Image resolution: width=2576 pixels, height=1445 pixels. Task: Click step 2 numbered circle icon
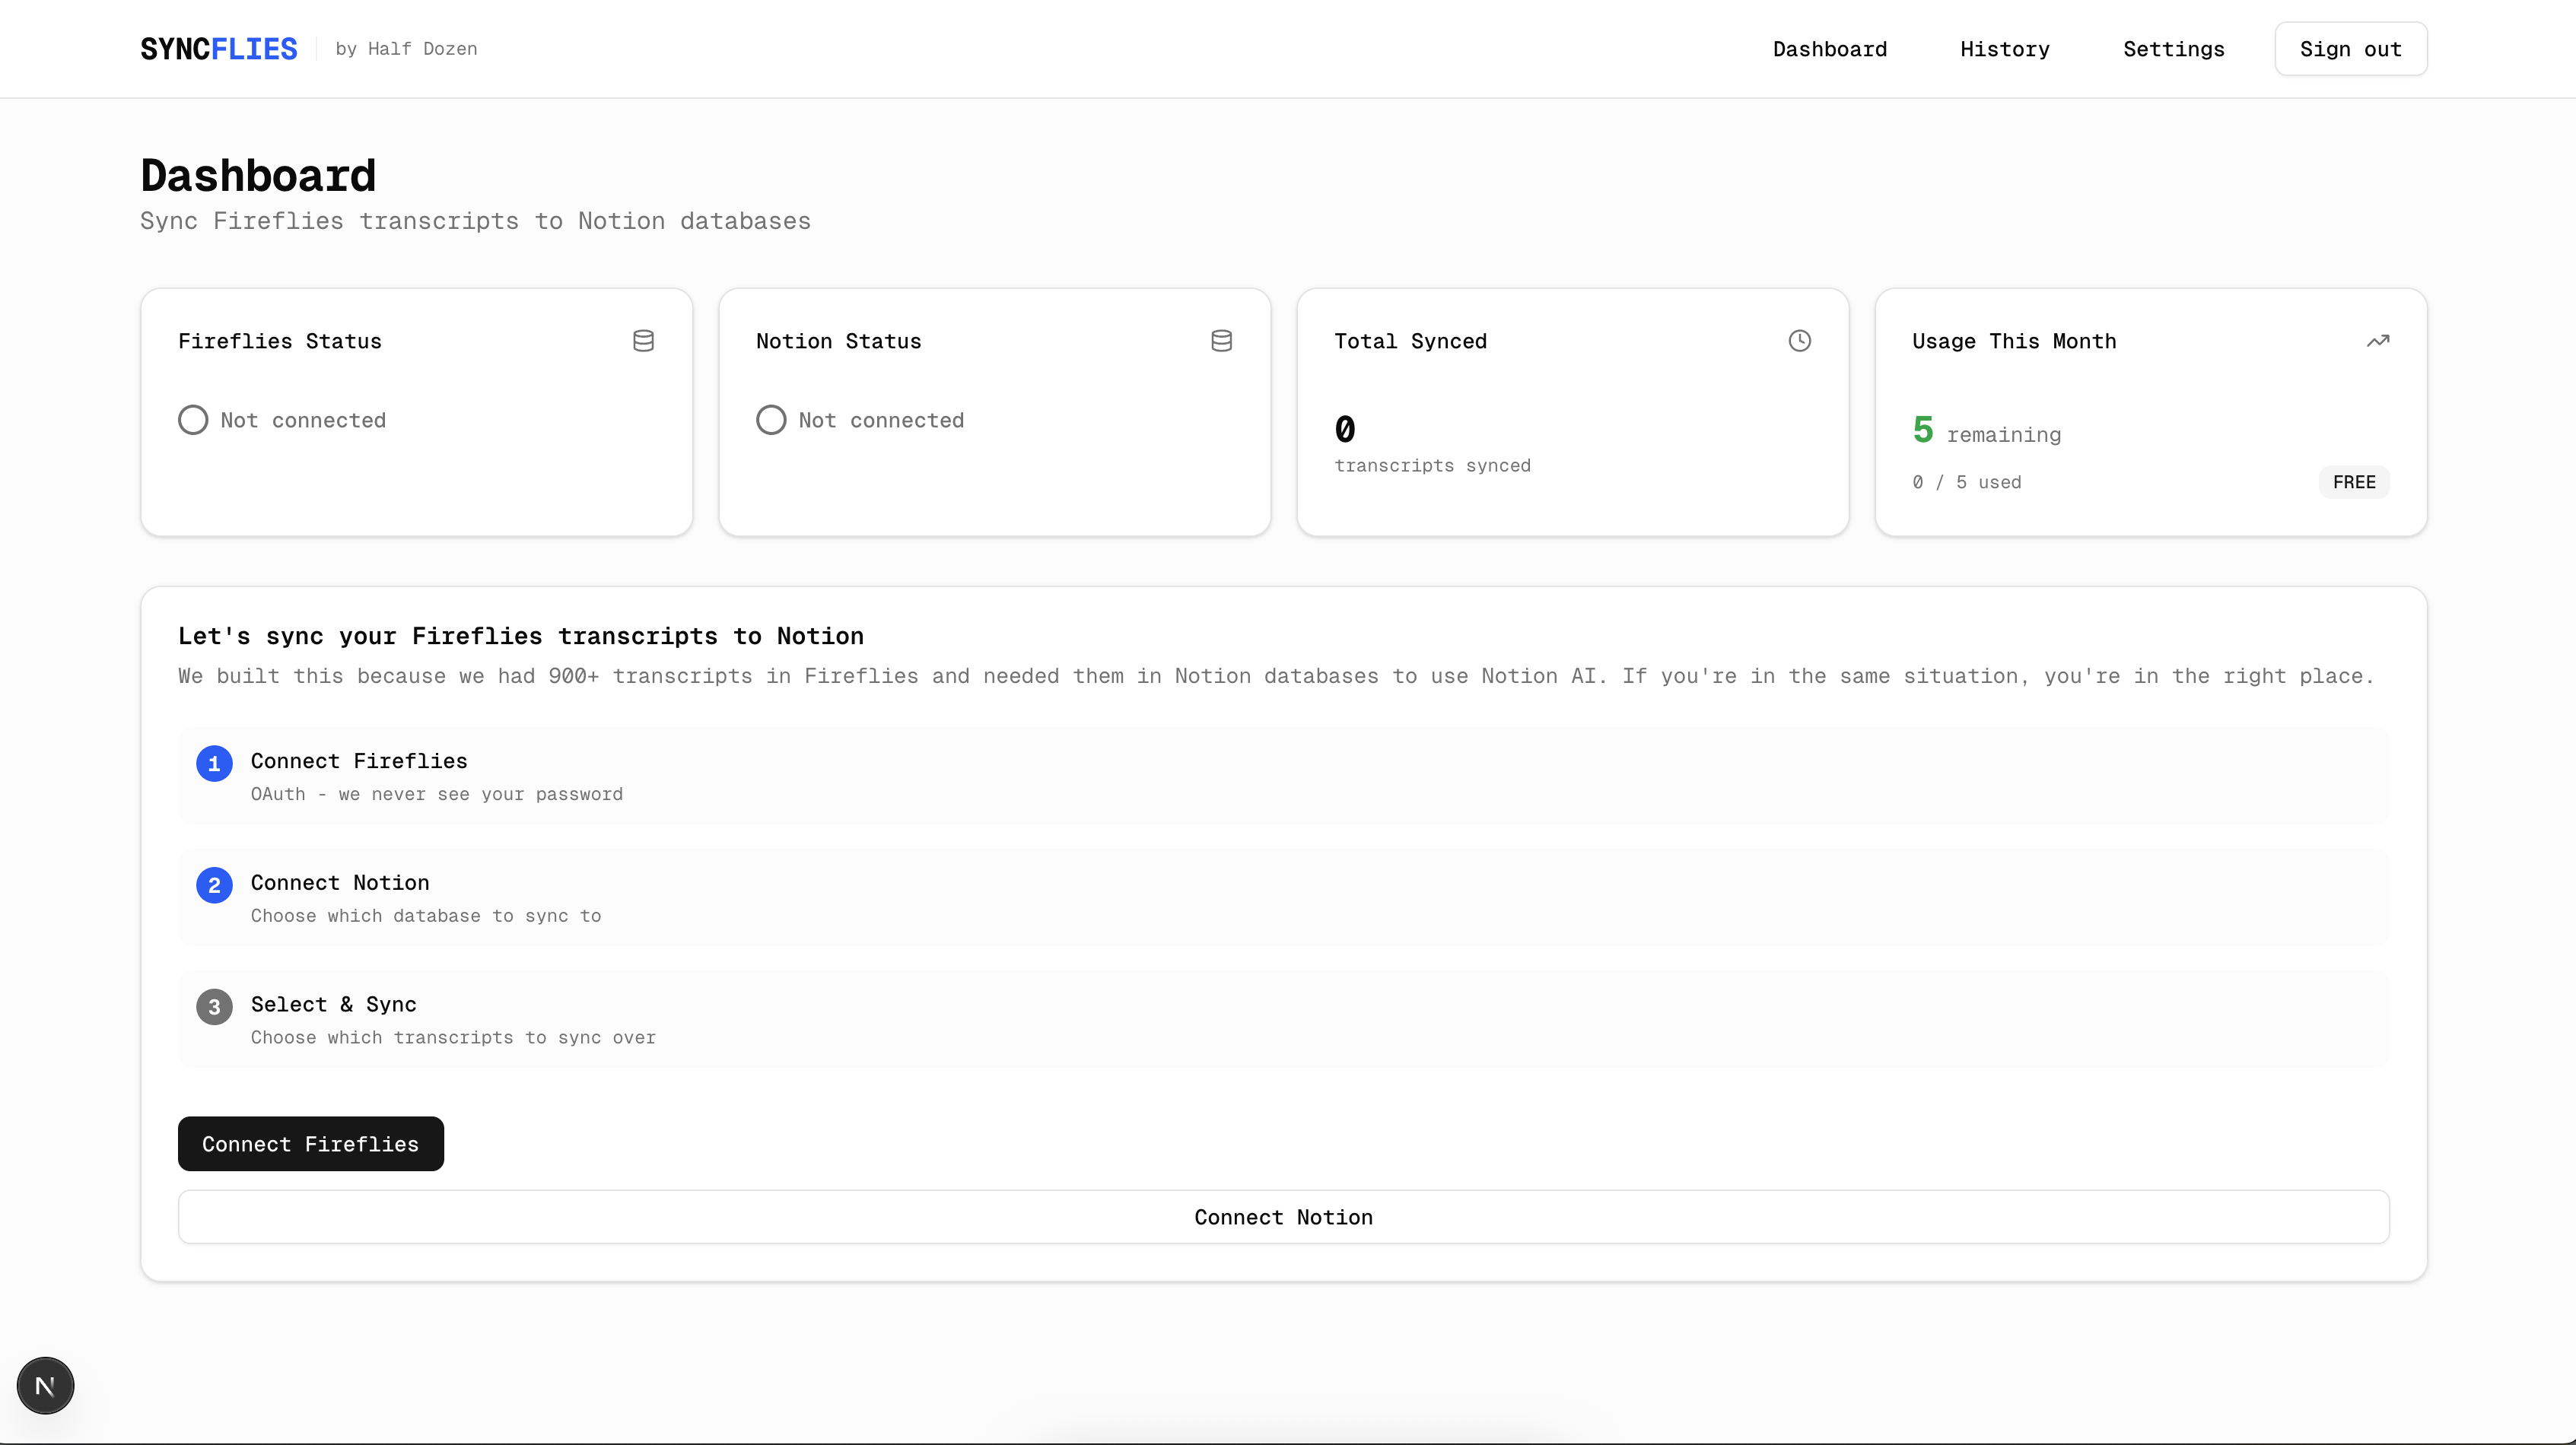214,885
